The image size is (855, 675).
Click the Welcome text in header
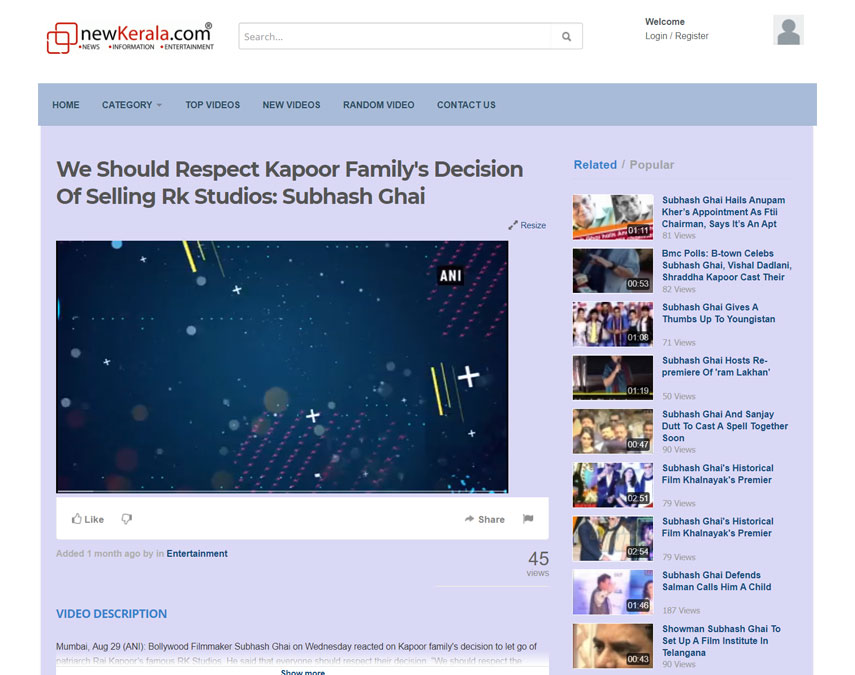pos(665,22)
